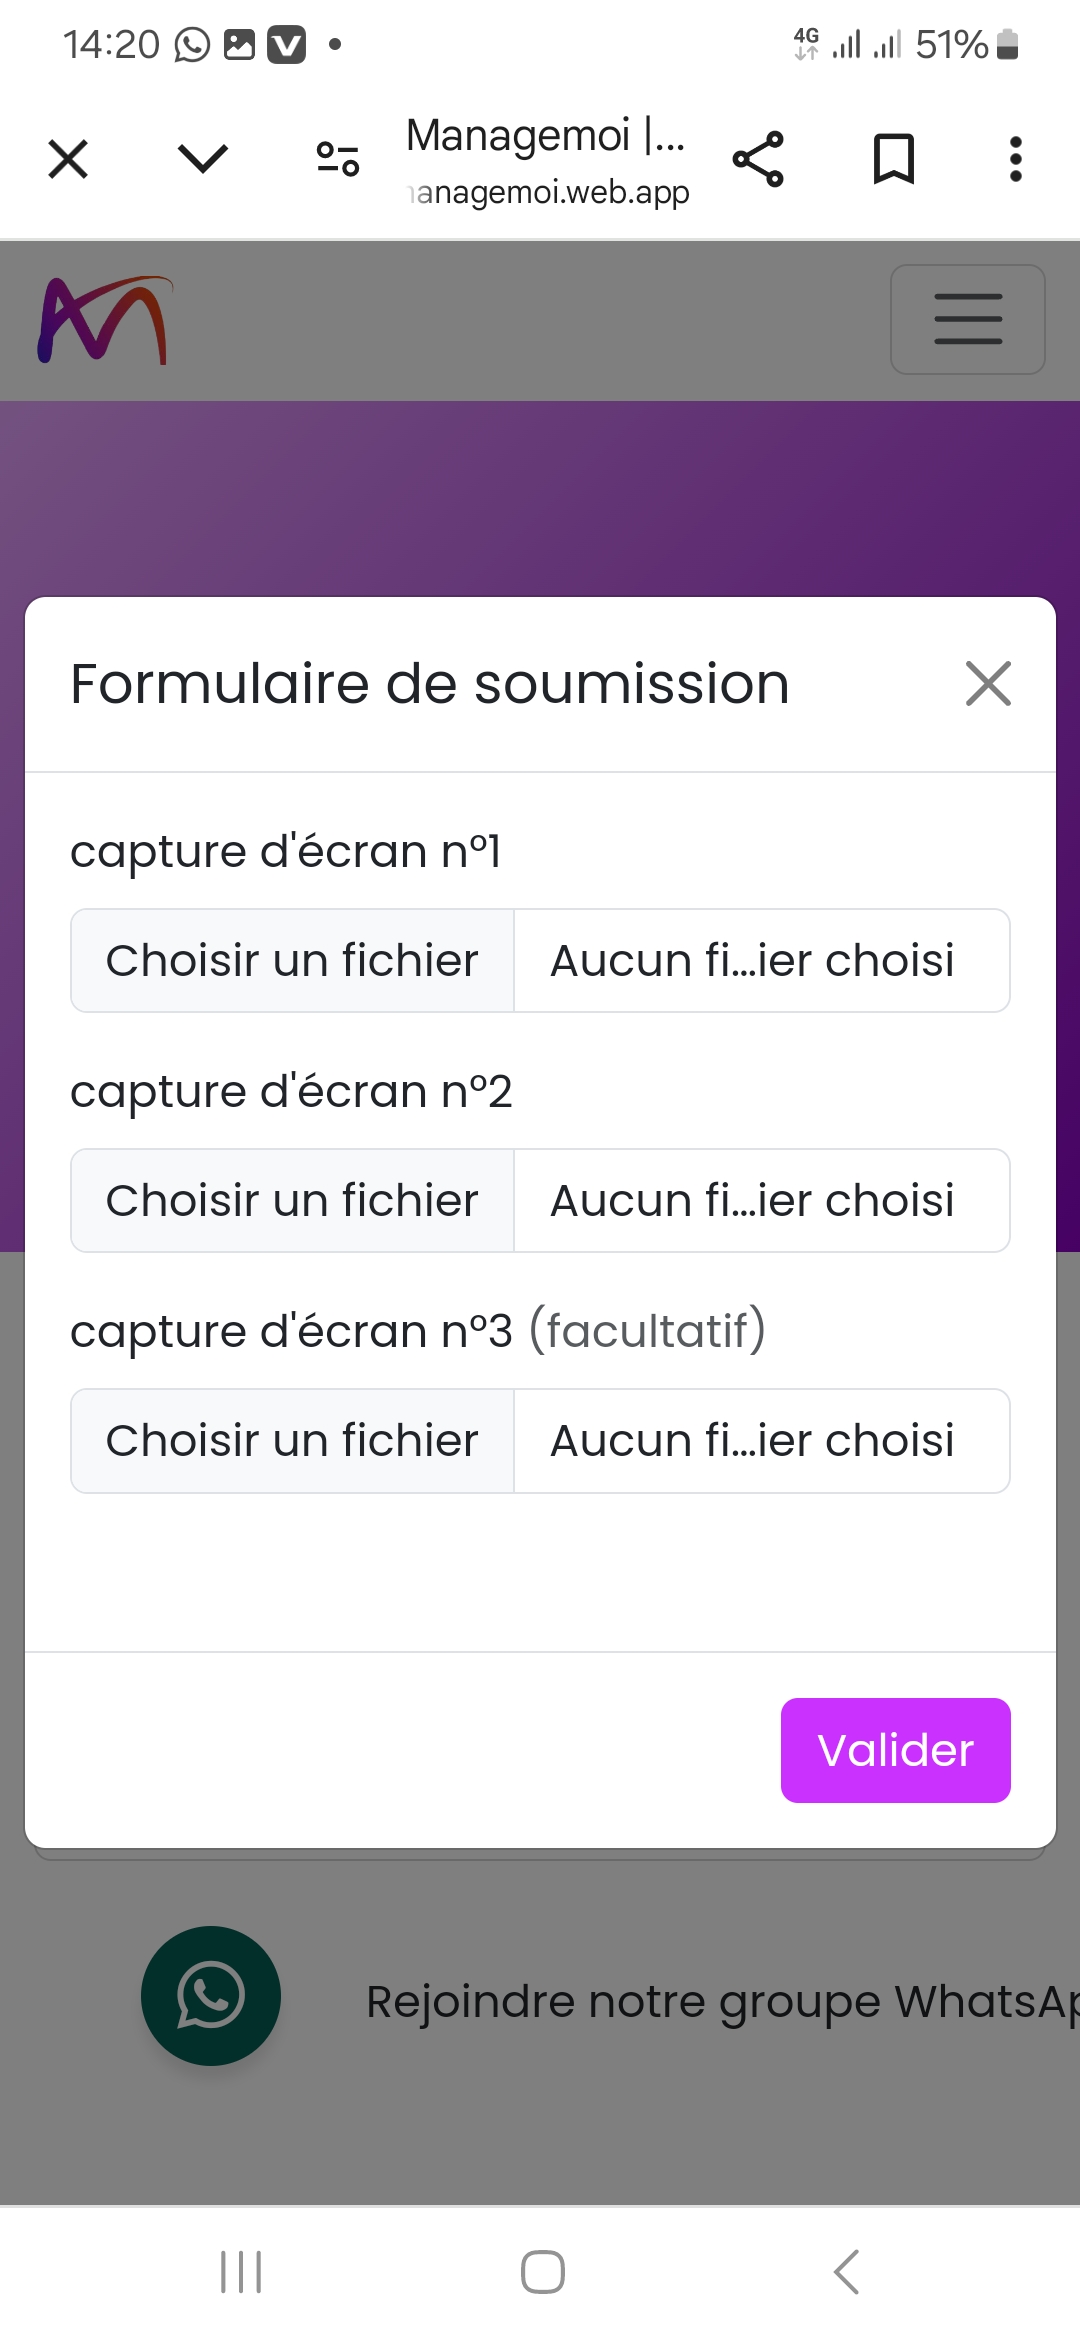Click the Managemoi logo

point(104,320)
